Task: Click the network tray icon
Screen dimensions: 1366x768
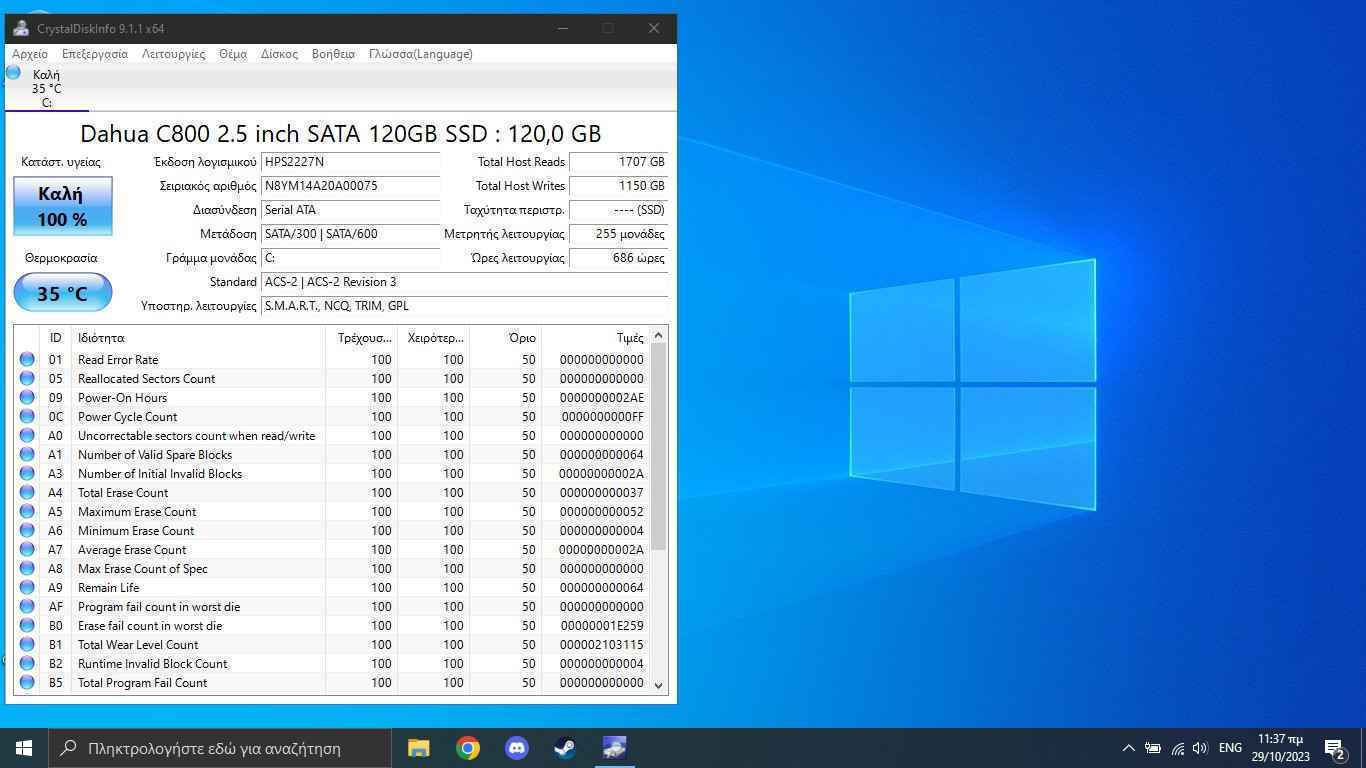Action: tap(1177, 748)
